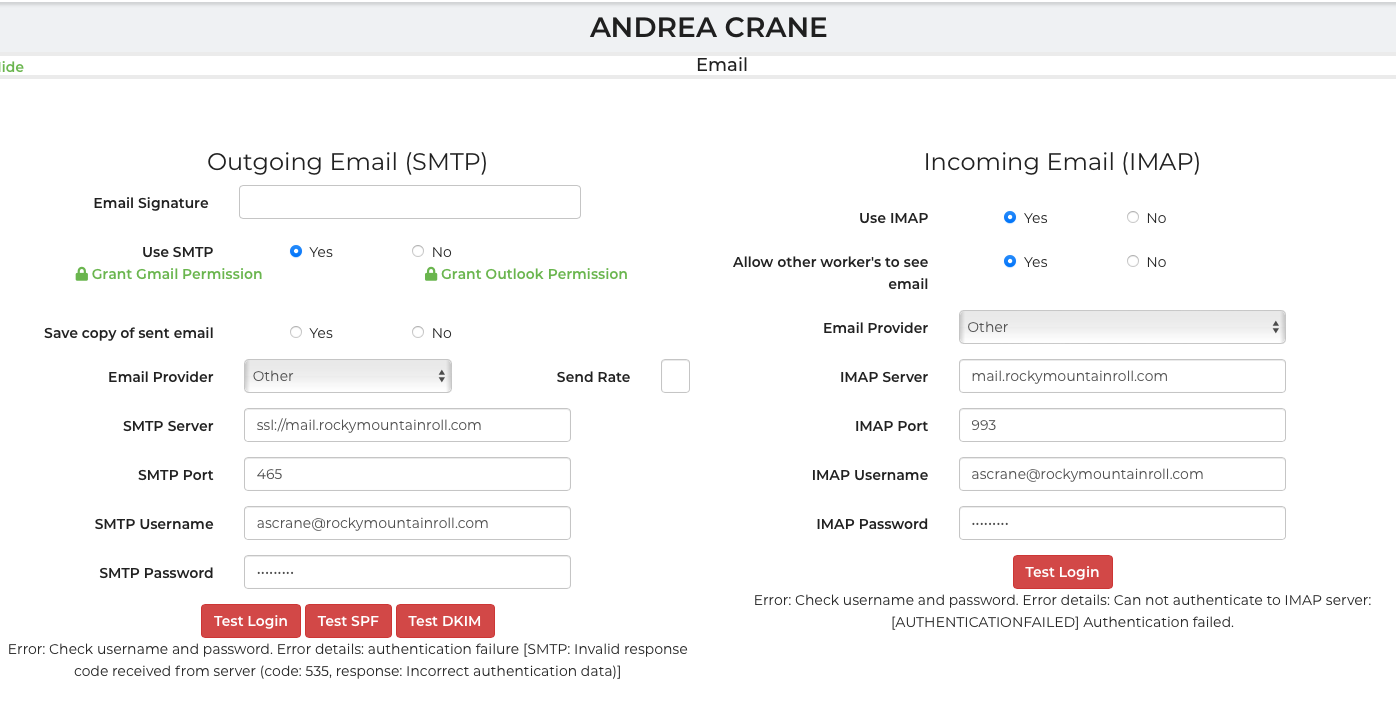Viewport: 1396px width, 720px height.
Task: Set Use IMAP to No
Action: tap(1133, 218)
